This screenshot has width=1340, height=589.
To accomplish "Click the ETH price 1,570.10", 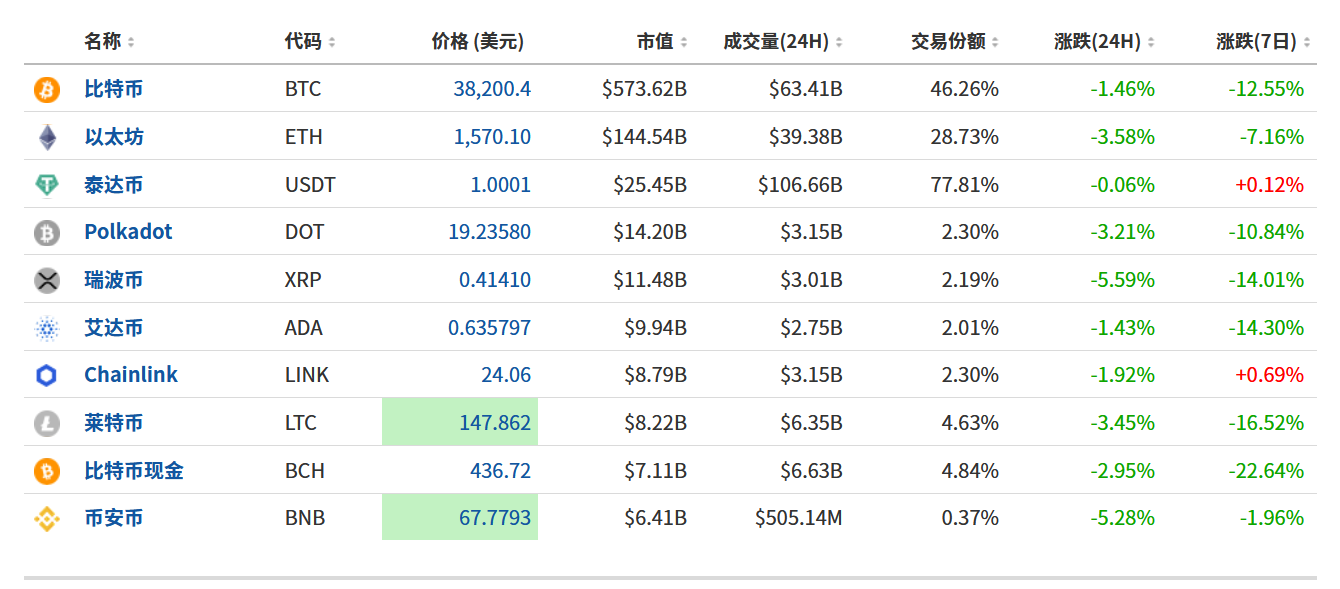I will click(x=492, y=137).
